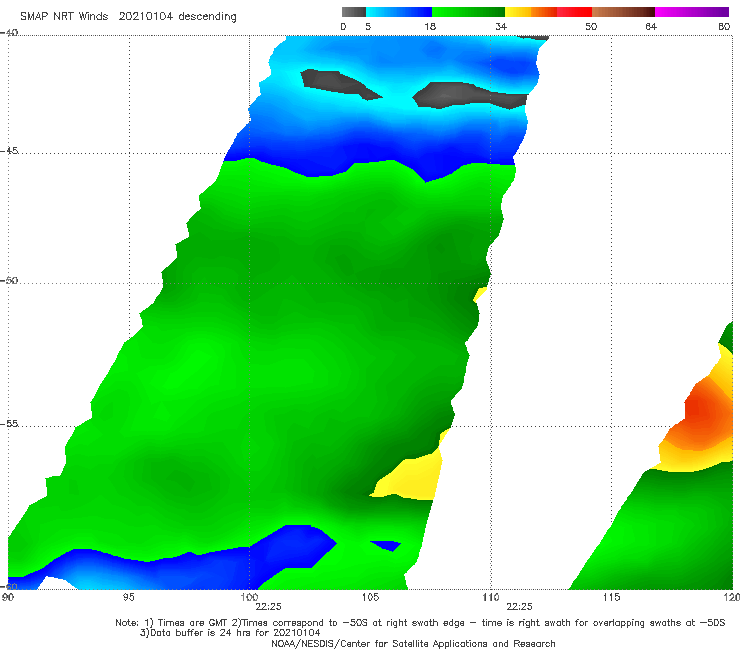The width and height of the screenshot is (740, 650).
Task: Click the magenta-purple segment of the color bar
Action: [x=692, y=12]
